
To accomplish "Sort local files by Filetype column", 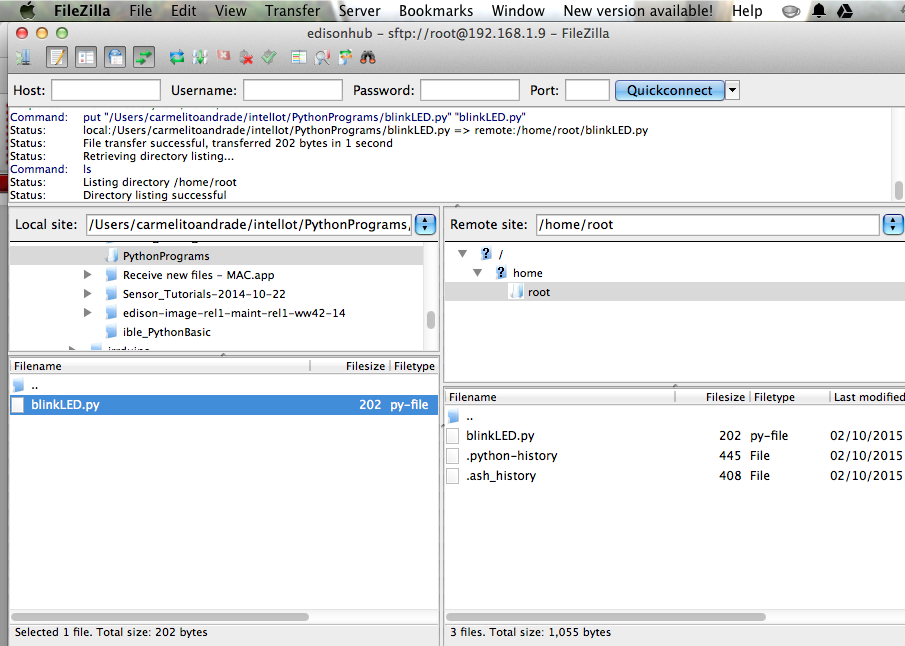I will point(414,366).
